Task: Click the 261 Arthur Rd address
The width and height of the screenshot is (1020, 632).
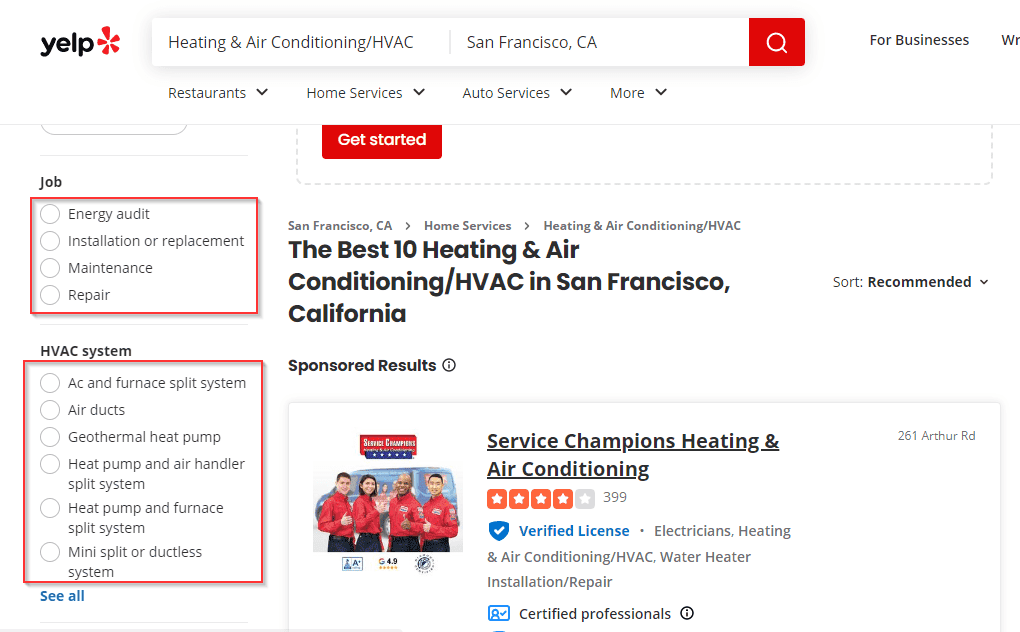Action: click(x=937, y=436)
